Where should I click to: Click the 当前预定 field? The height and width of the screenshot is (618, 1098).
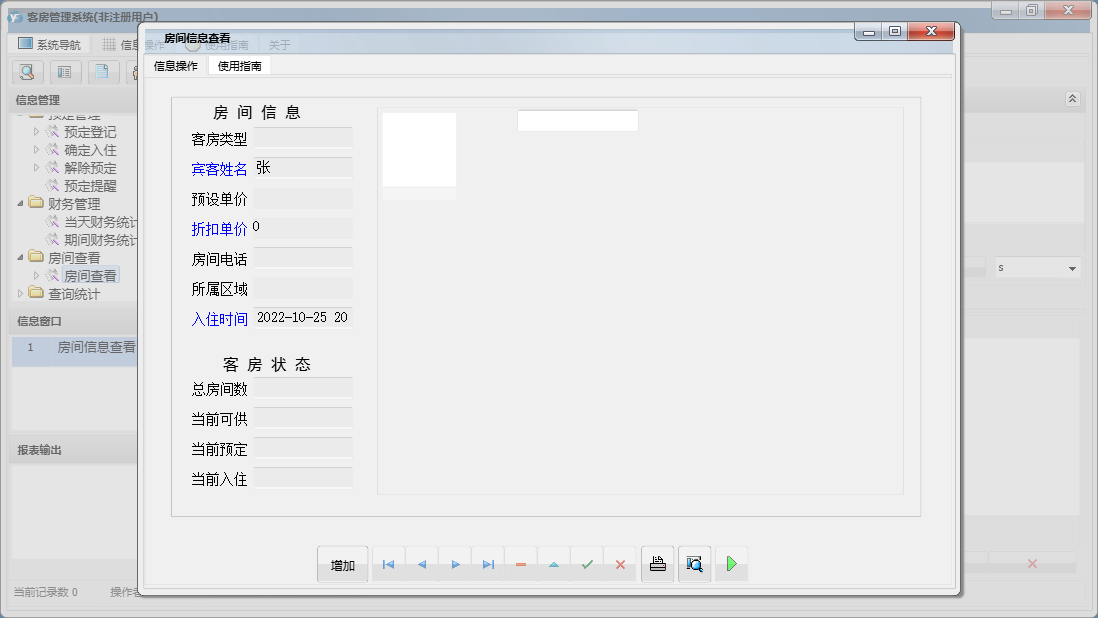303,449
